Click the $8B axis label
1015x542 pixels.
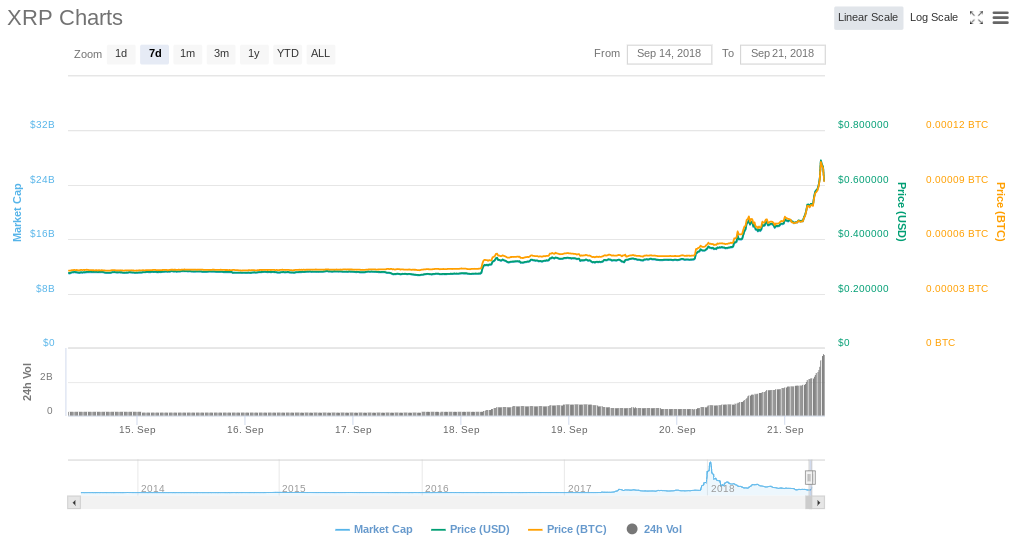tap(45, 289)
